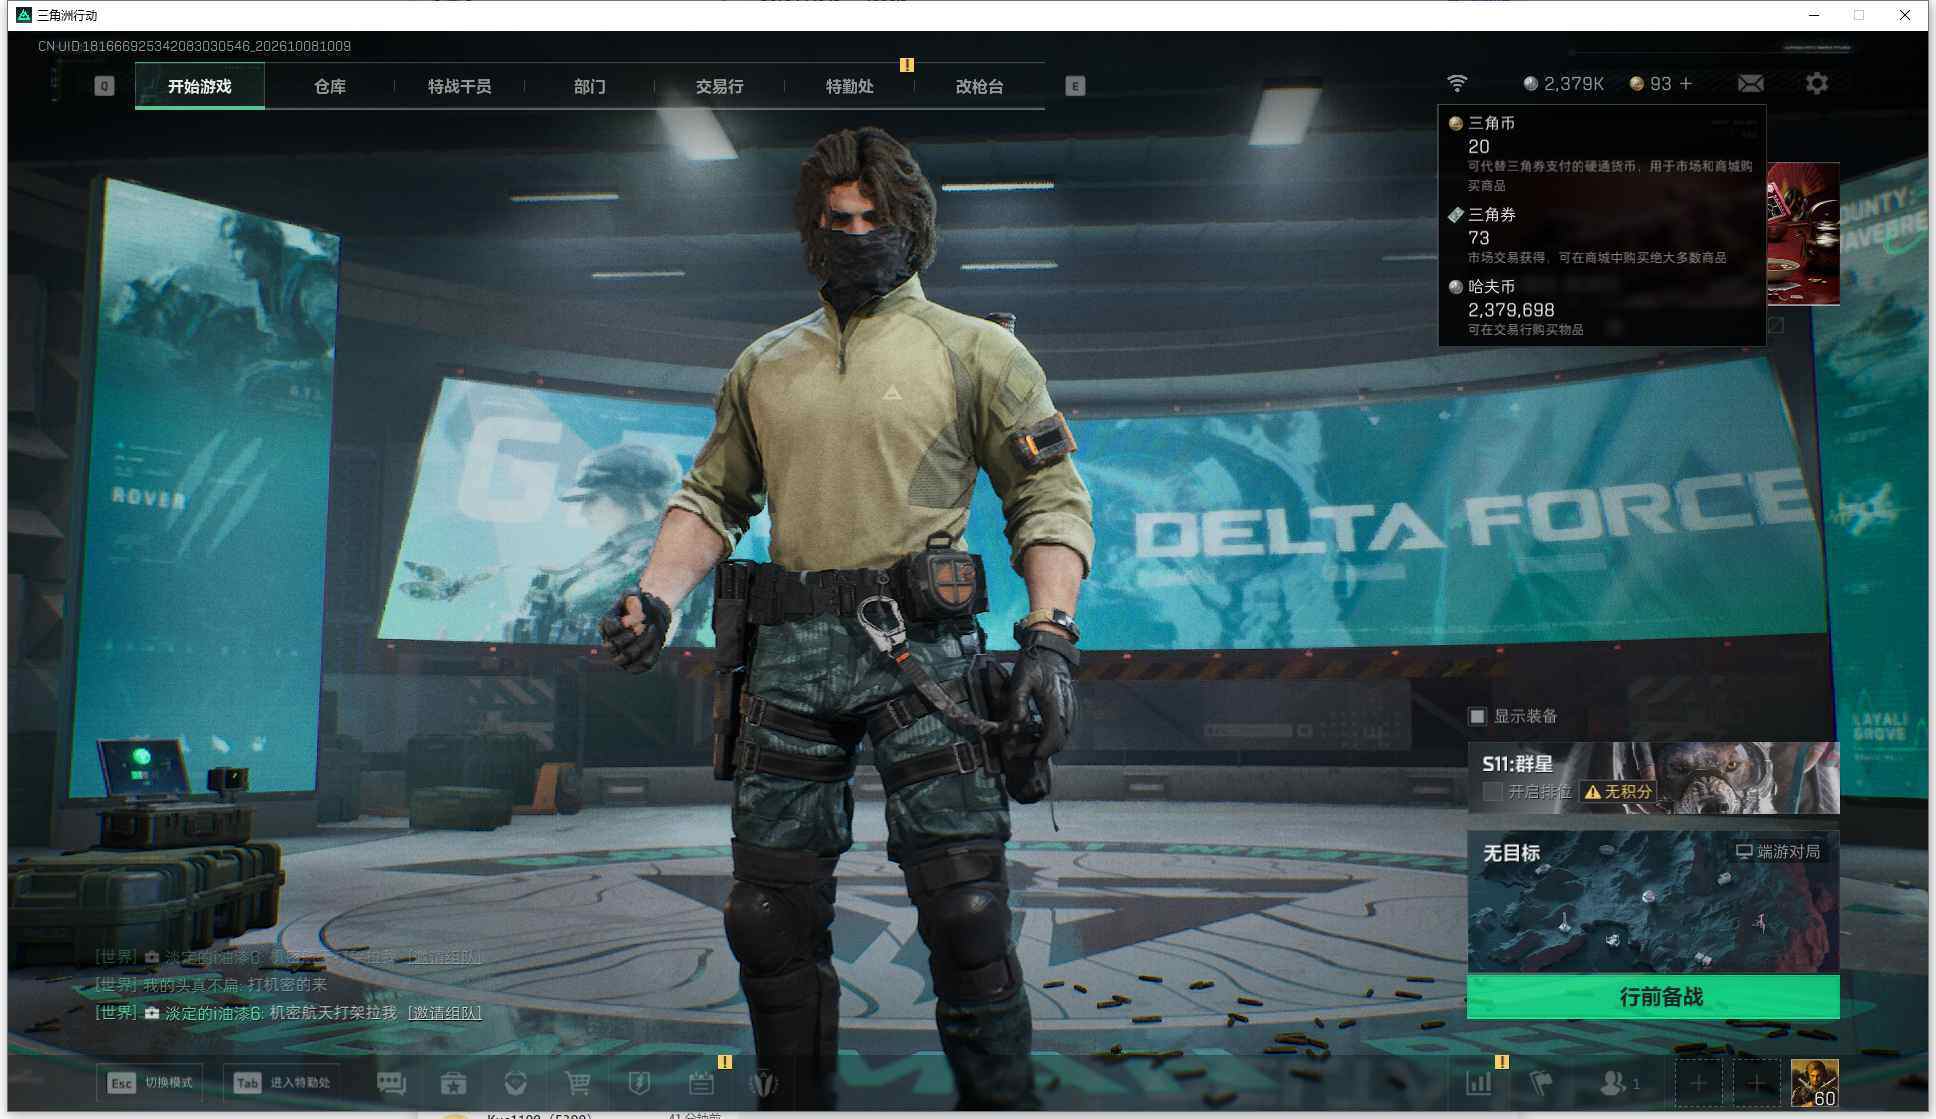This screenshot has width=1936, height=1119.
Task: Click the 无积分 warning tag
Action: point(1618,792)
